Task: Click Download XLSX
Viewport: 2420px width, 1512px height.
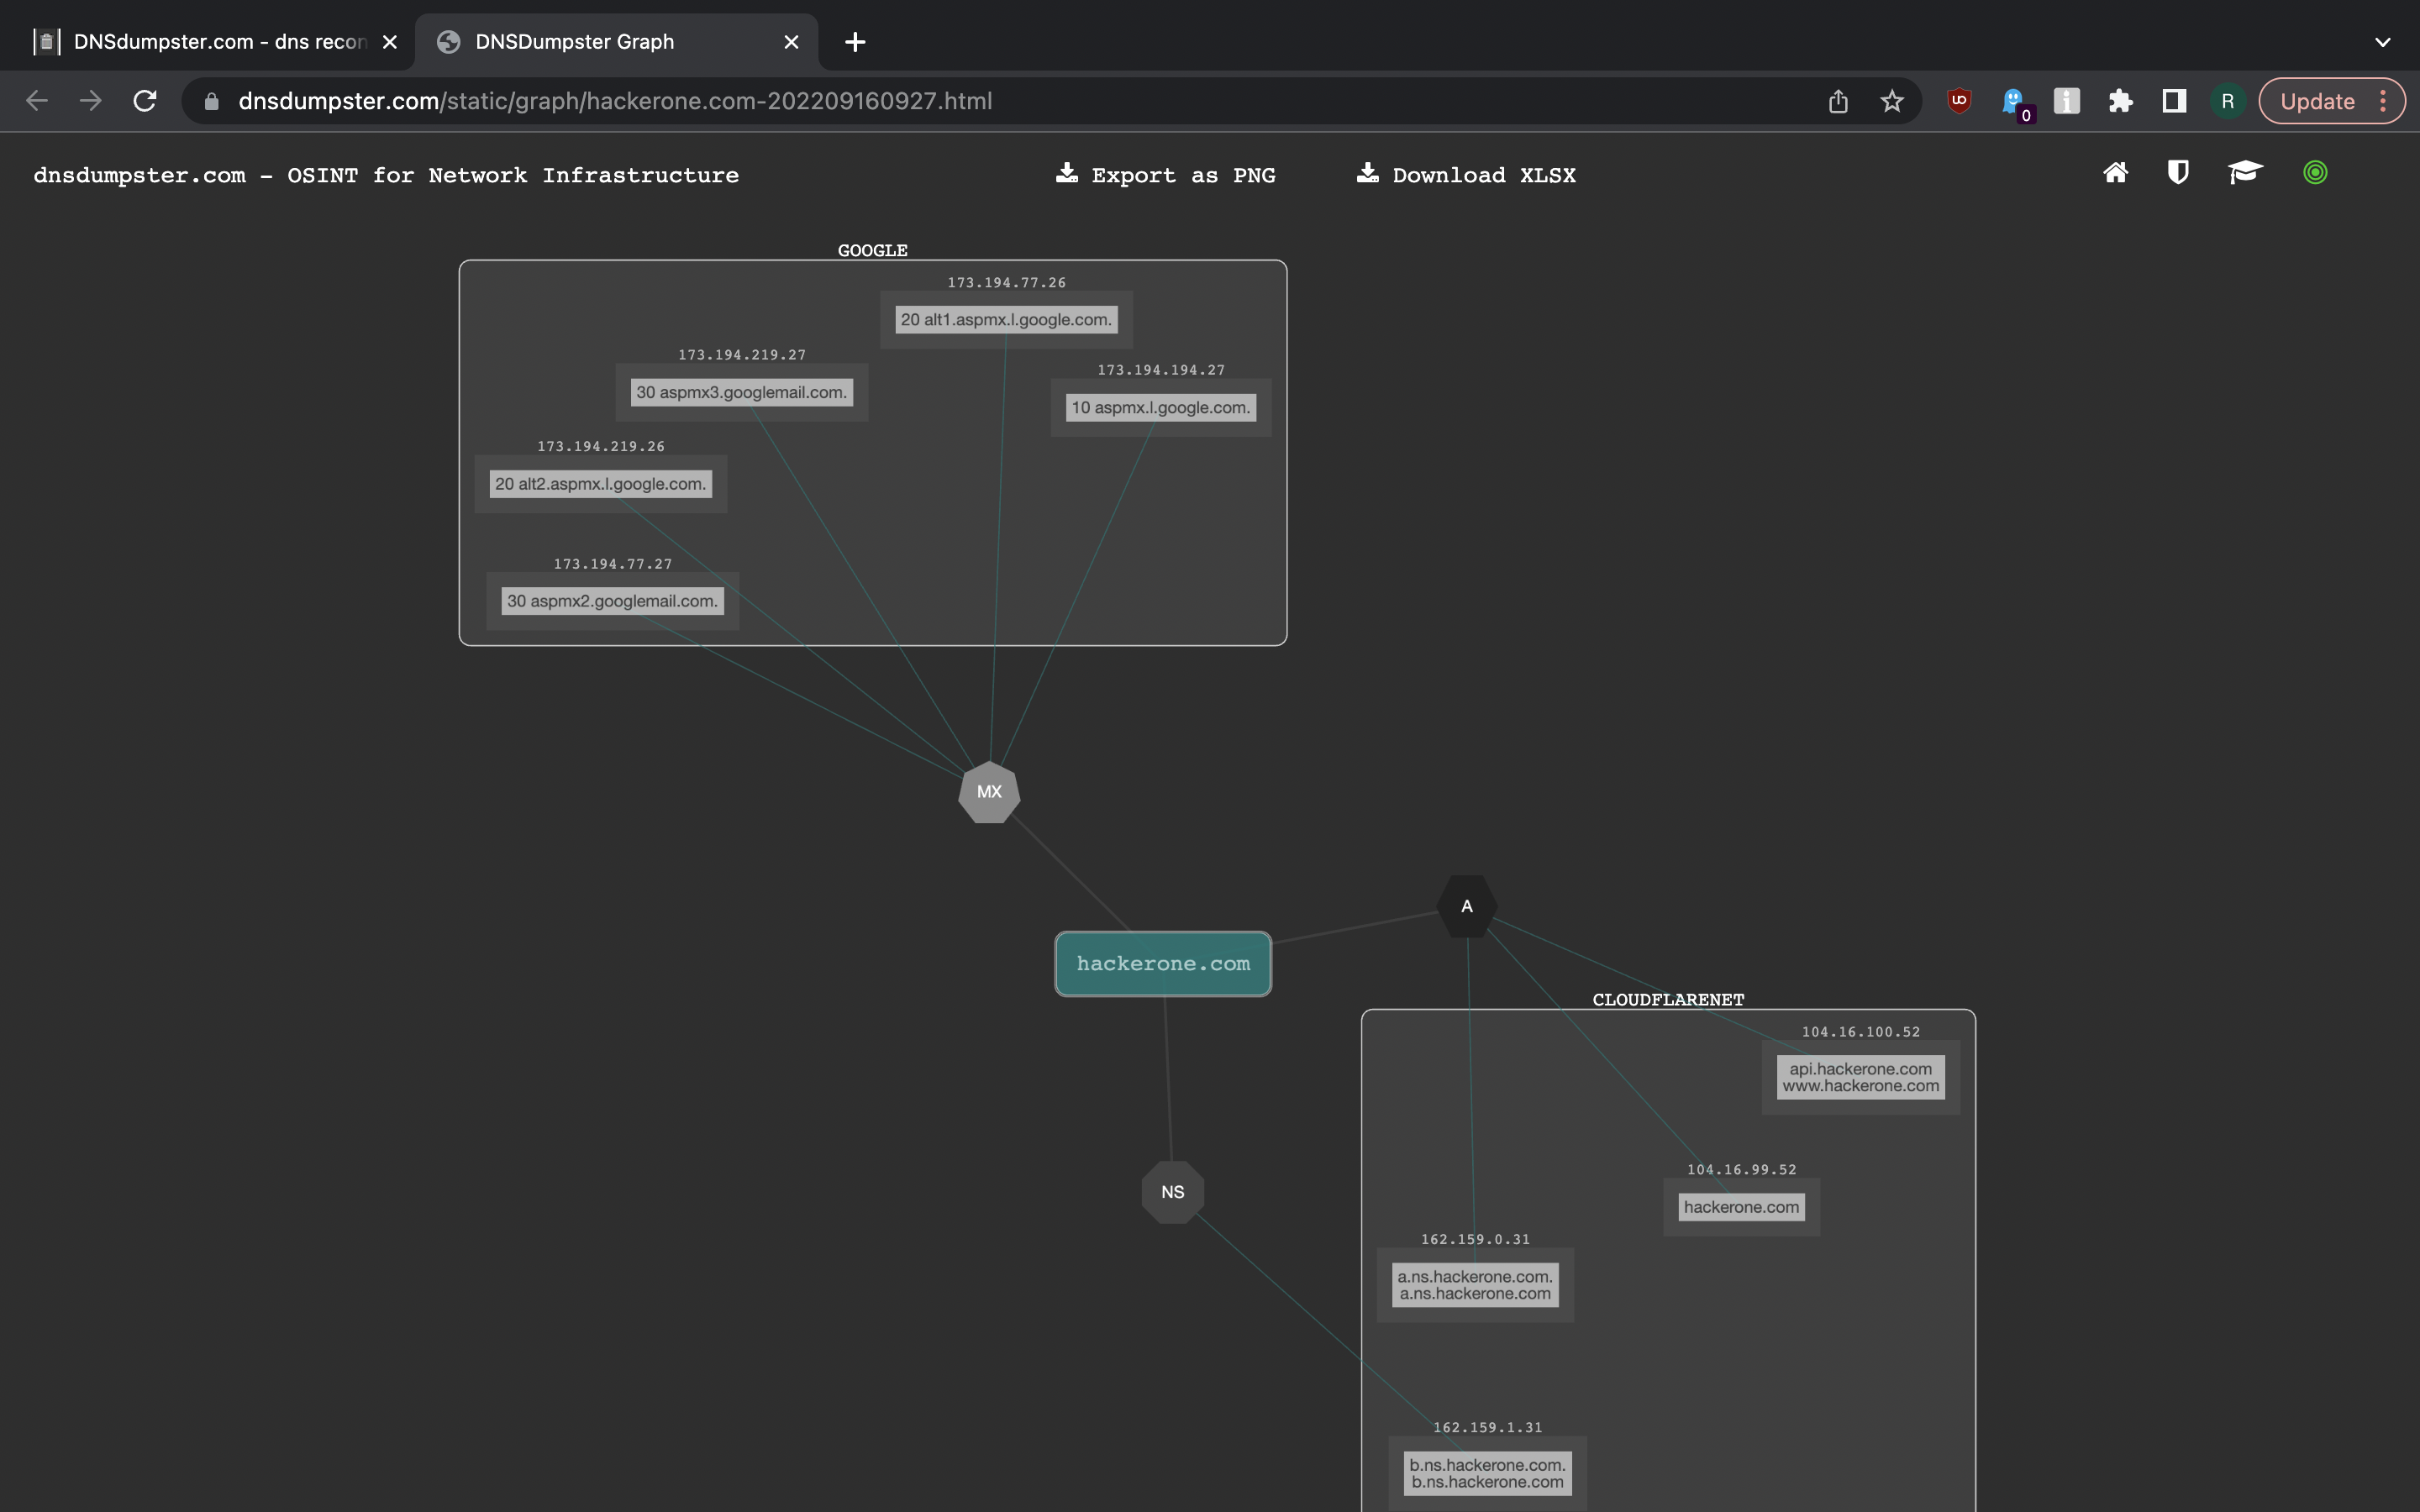Action: pyautogui.click(x=1466, y=175)
